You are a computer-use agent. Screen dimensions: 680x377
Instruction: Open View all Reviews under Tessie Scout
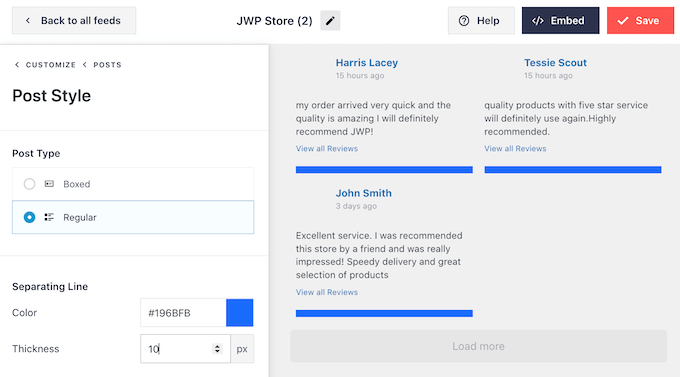(515, 148)
